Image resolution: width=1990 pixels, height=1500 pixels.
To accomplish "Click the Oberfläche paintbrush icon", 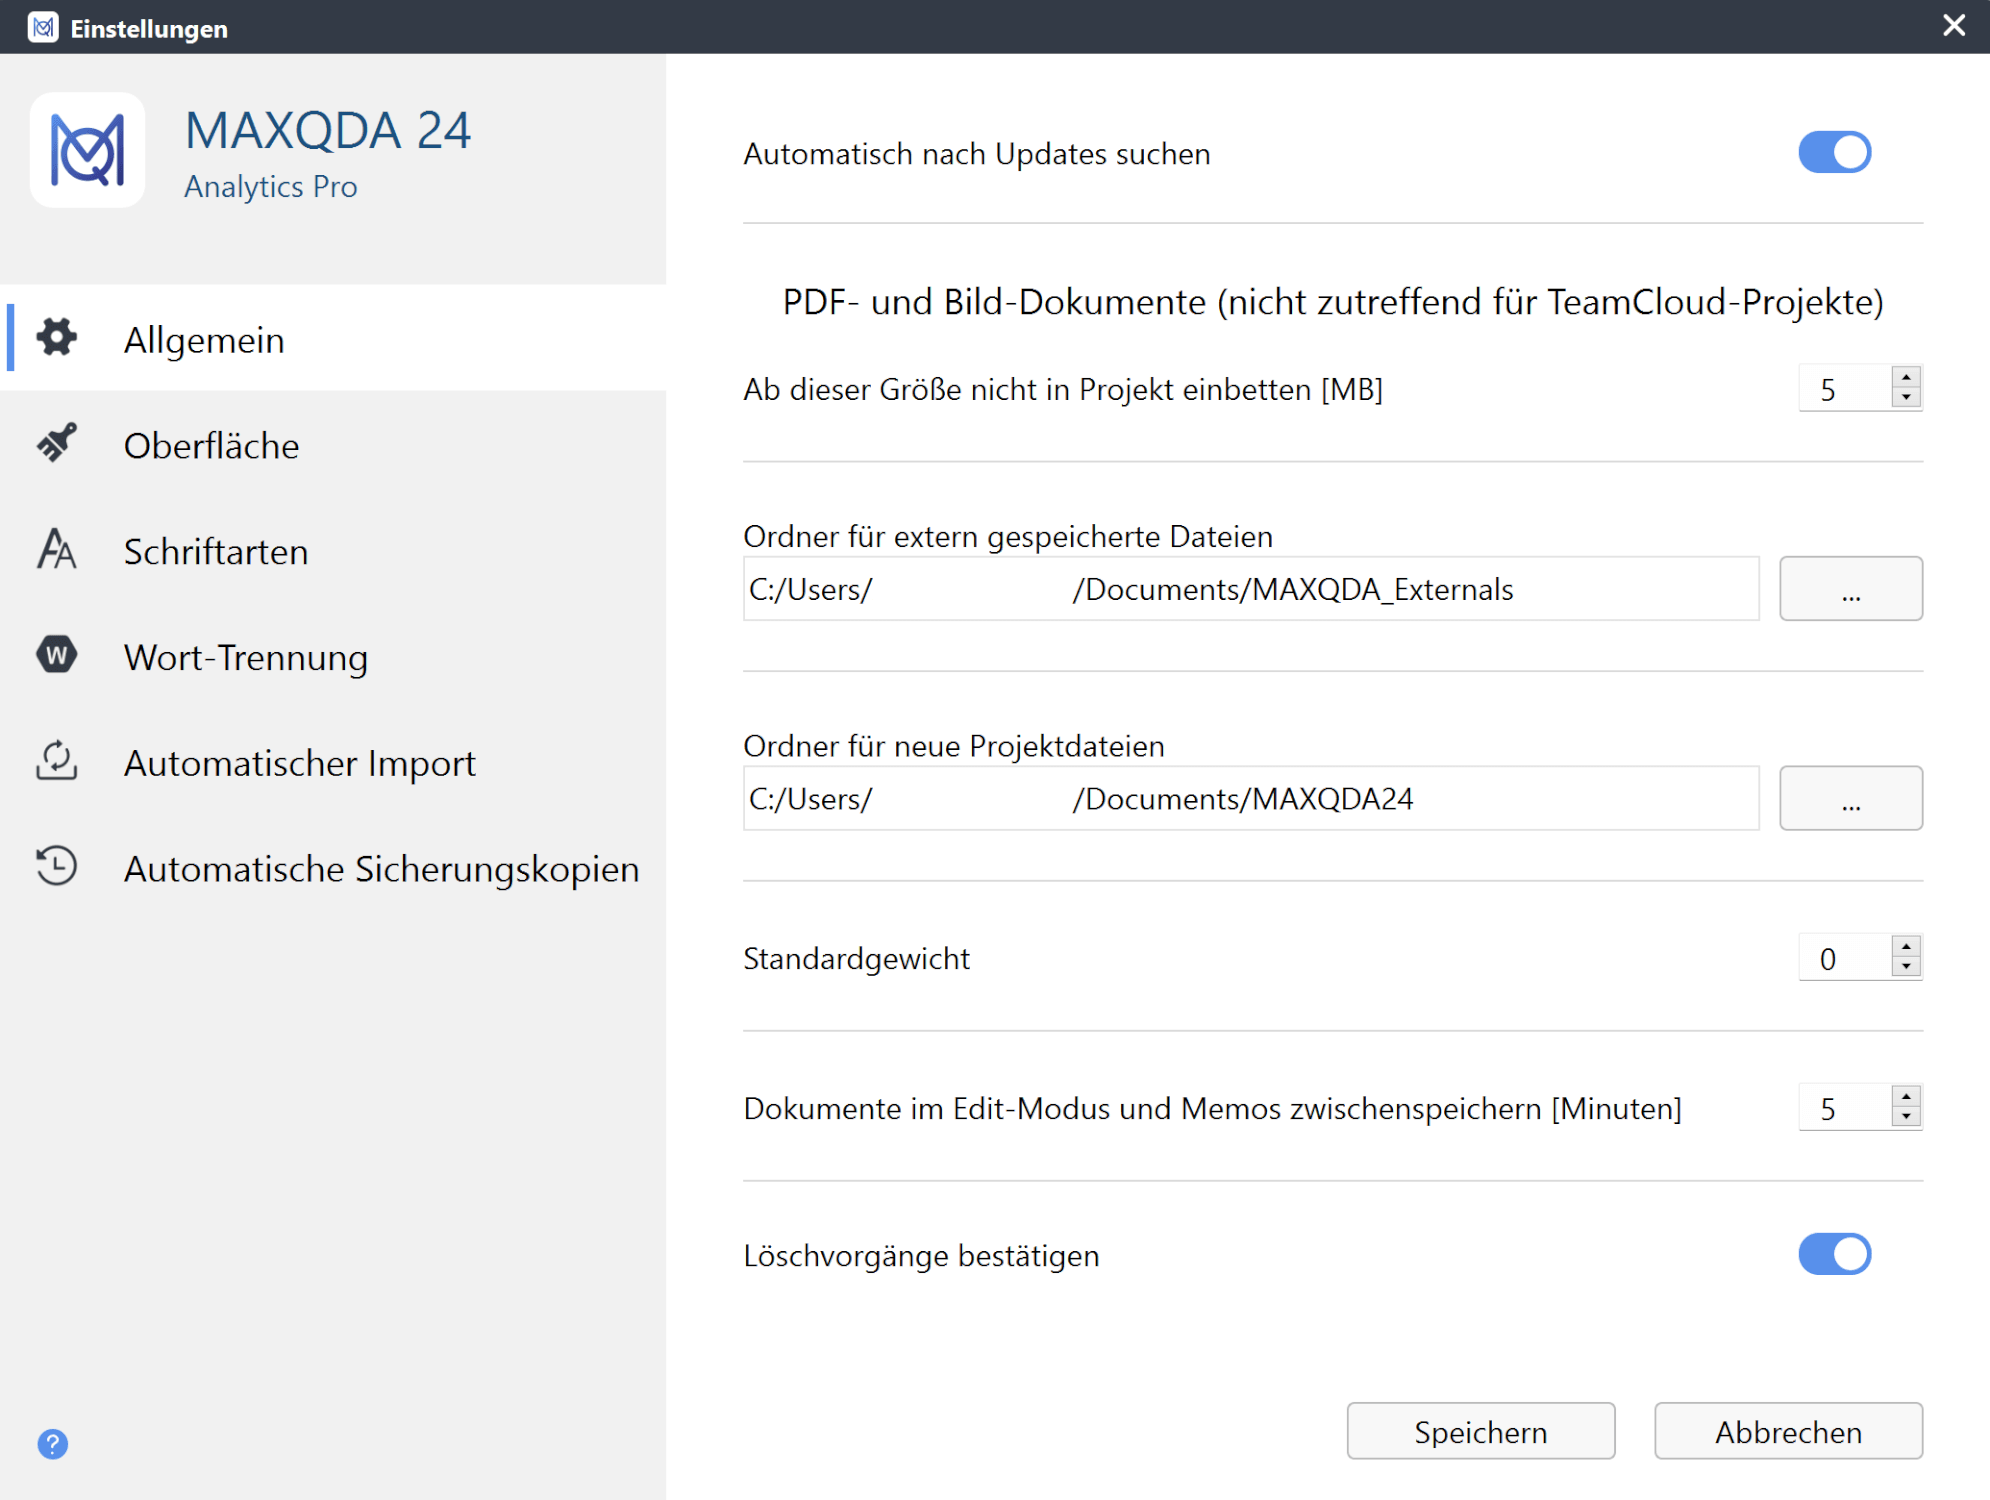I will (57, 443).
